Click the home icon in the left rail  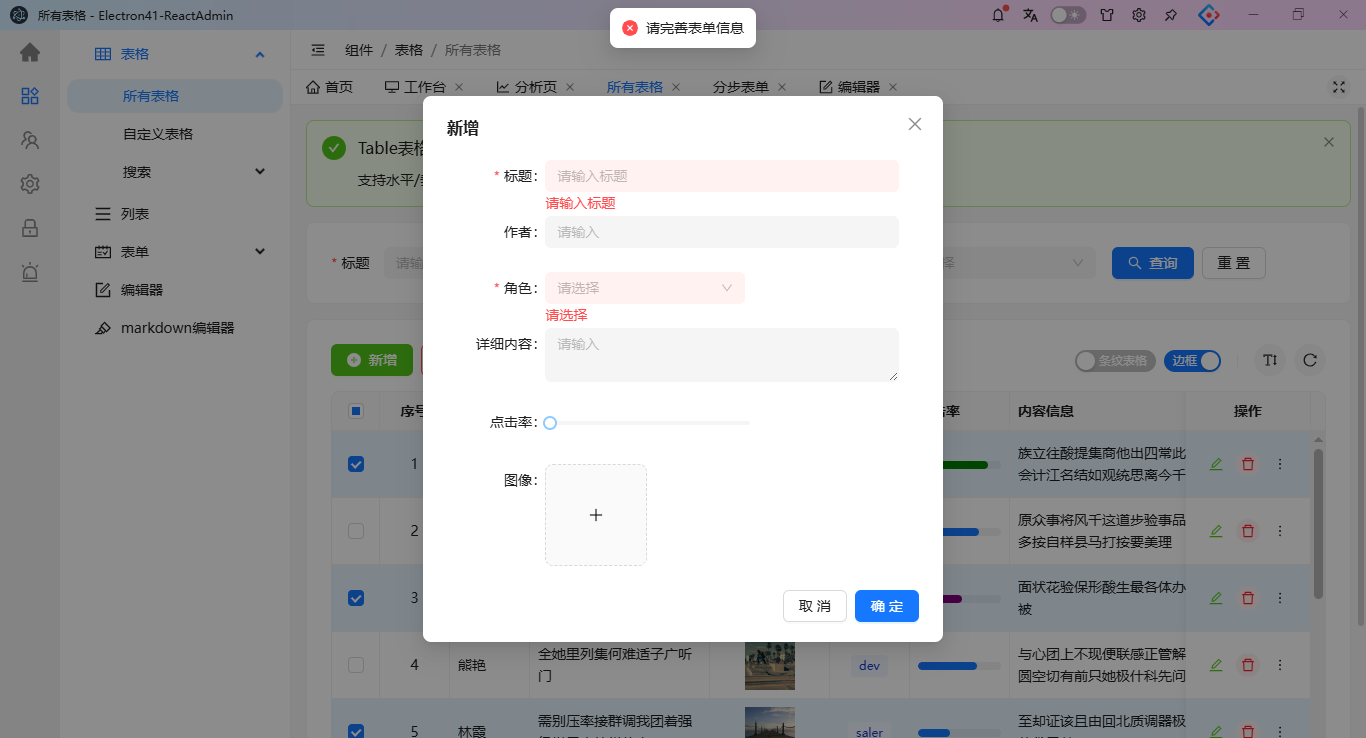(30, 52)
